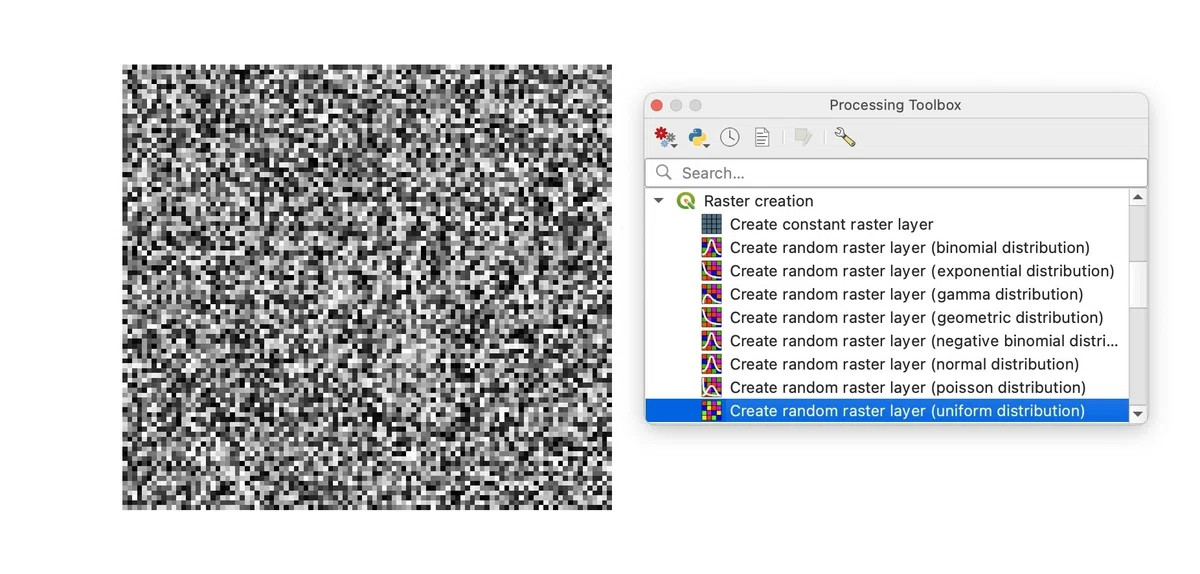
Task: Click the negative binomial algorithm icon
Action: click(711, 341)
